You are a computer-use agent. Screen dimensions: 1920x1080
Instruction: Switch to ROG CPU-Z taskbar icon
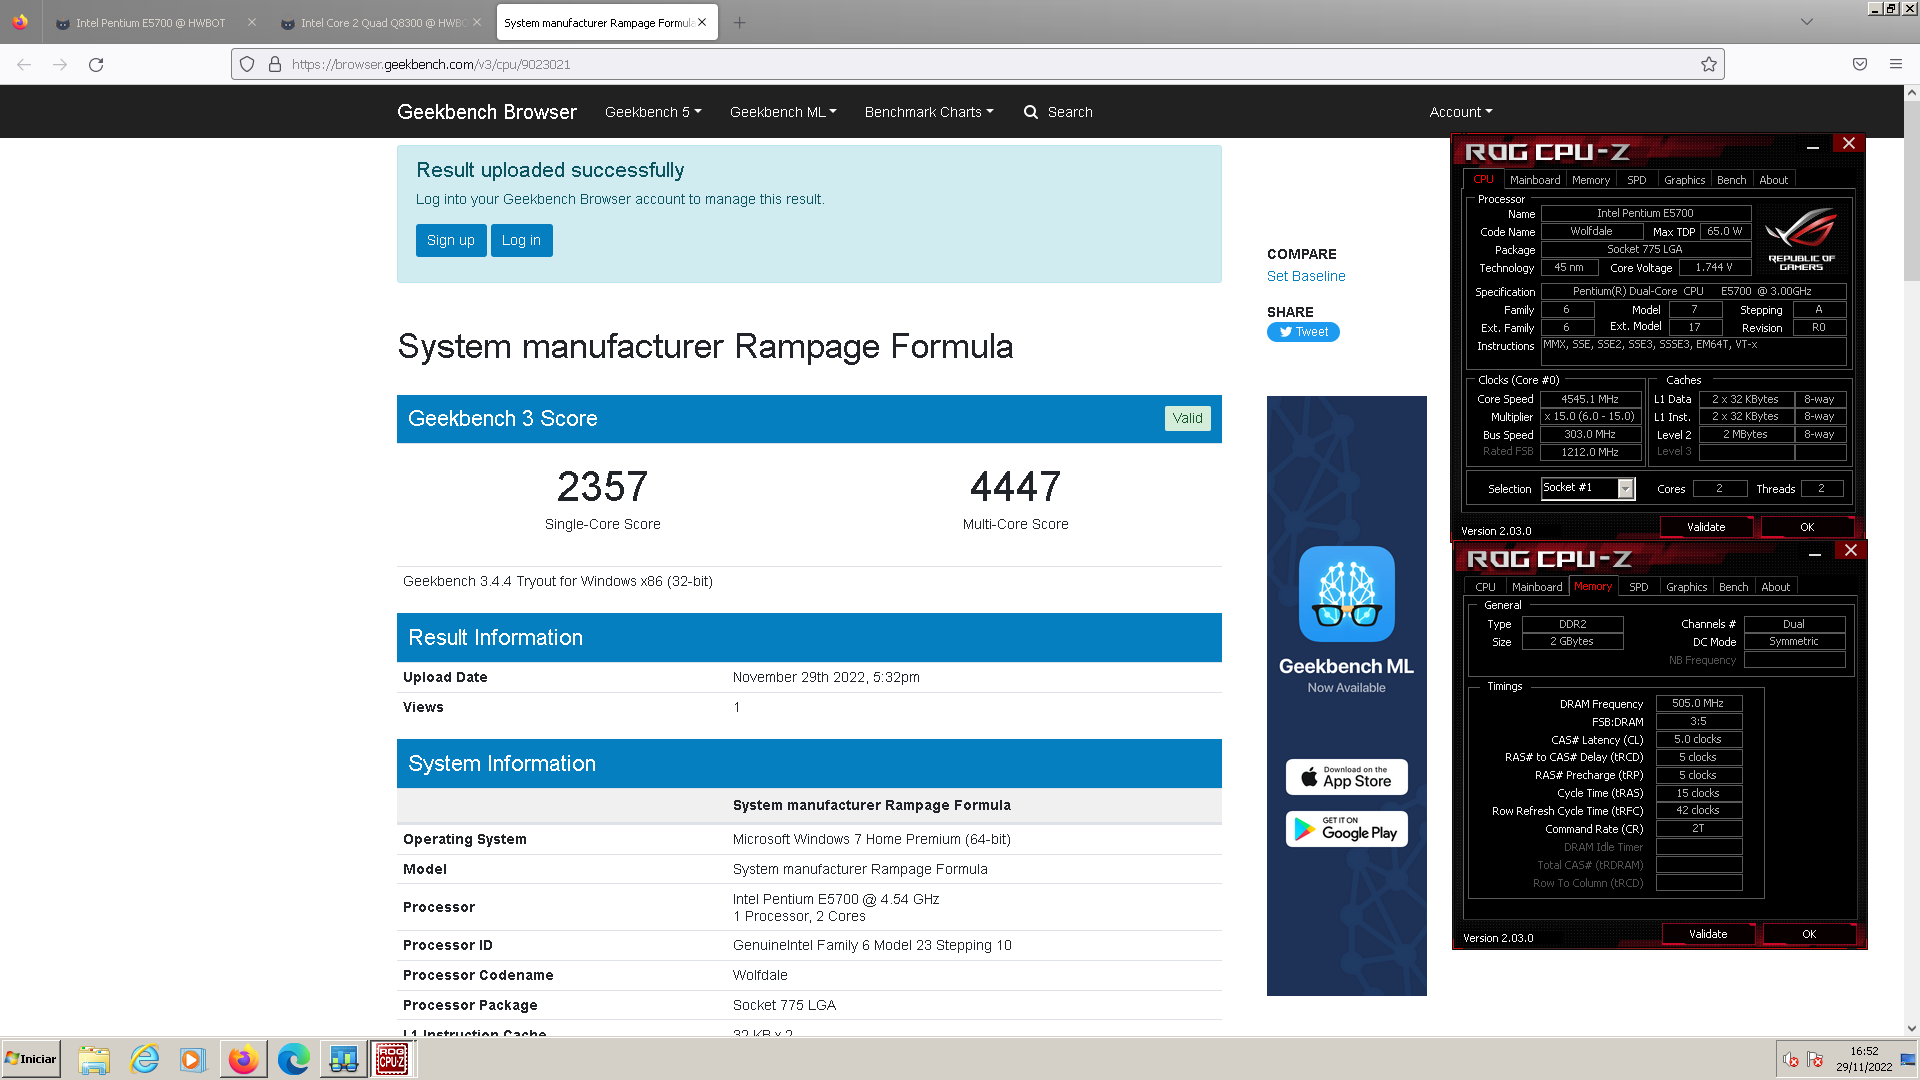(x=392, y=1059)
